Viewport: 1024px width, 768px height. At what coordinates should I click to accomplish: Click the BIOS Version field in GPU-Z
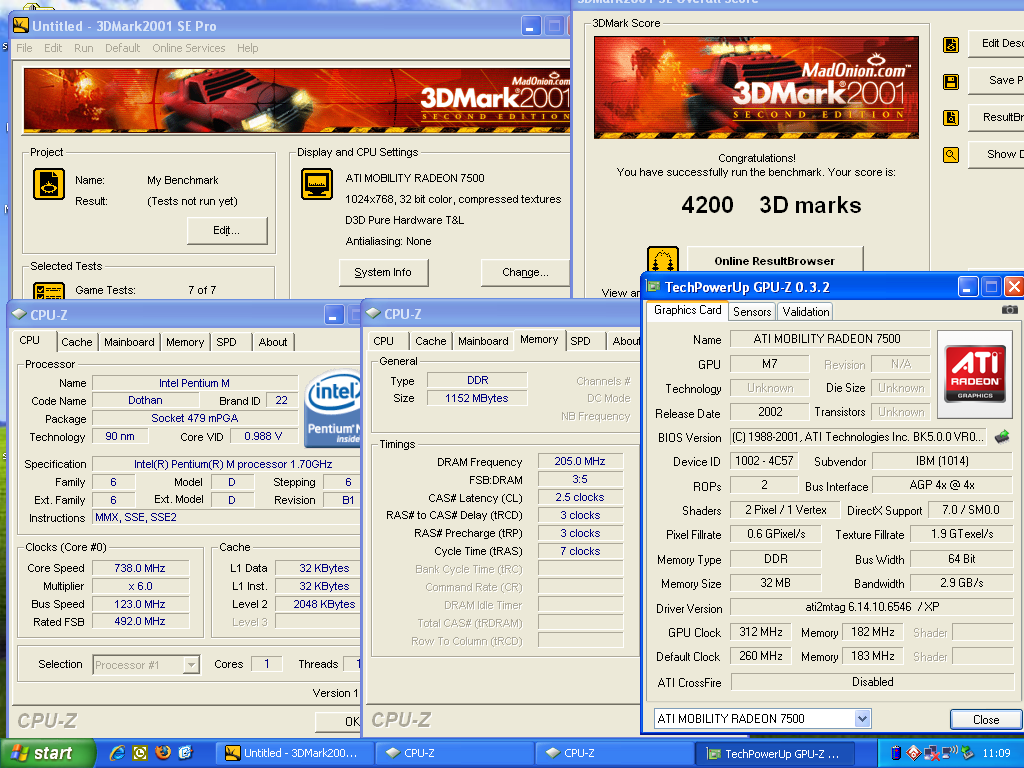click(857, 437)
